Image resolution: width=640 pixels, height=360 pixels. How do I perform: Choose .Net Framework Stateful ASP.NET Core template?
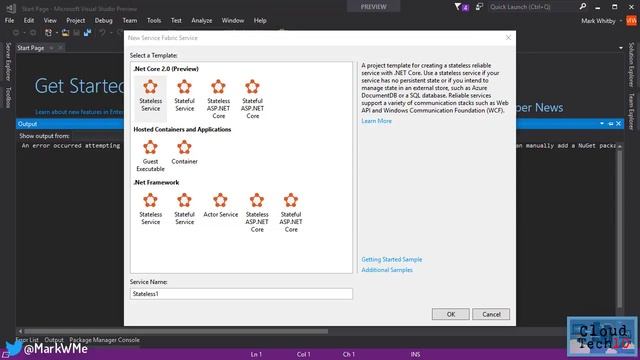pos(291,213)
